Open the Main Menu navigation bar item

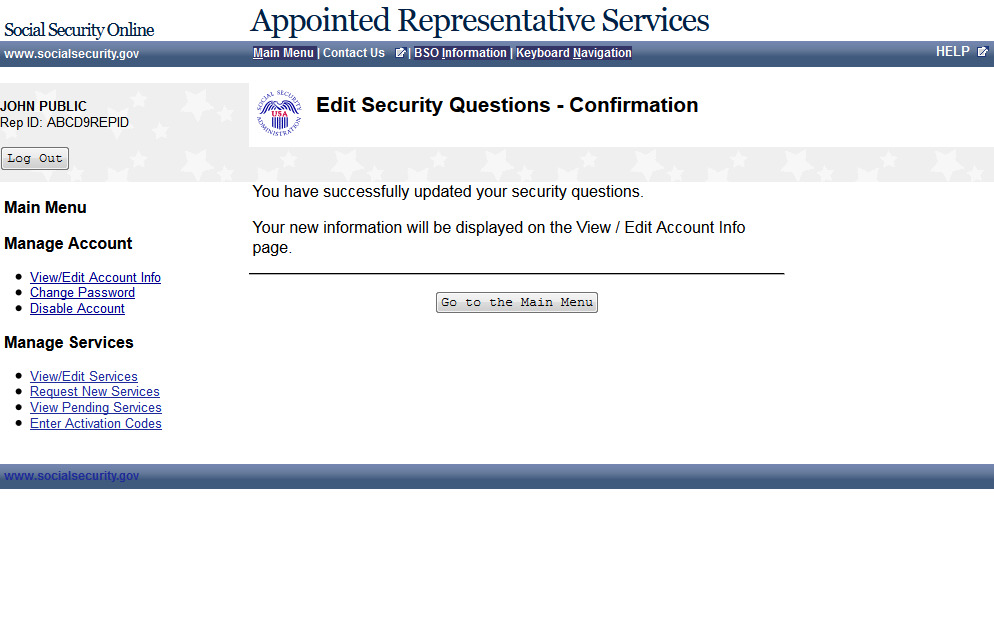point(283,53)
